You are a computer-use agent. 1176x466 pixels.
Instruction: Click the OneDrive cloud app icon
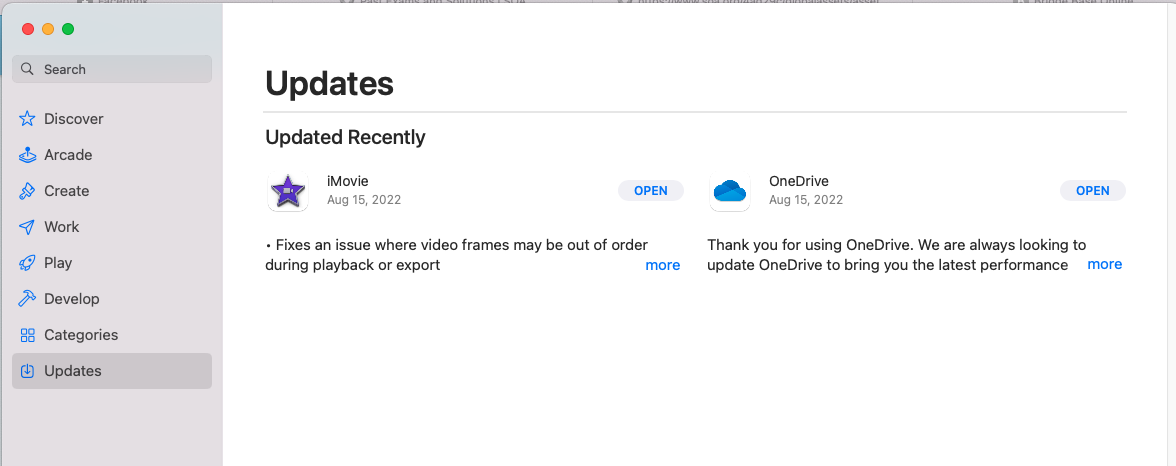coord(730,191)
